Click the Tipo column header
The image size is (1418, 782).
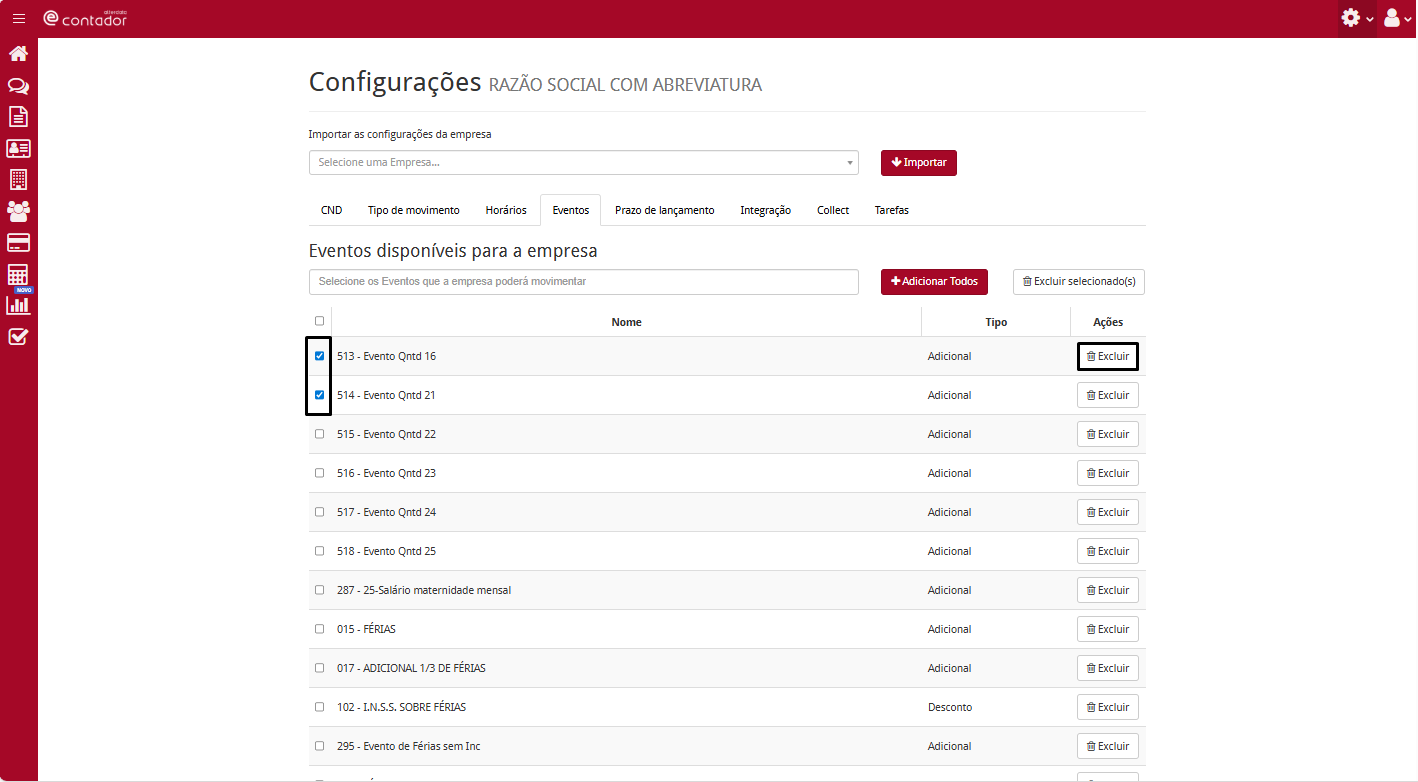[x=996, y=322]
